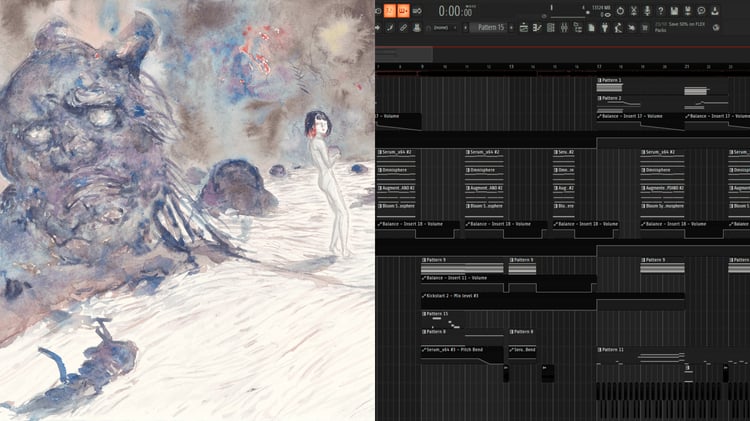Click the Save 50% on FLEX Packs news
The height and width of the screenshot is (421, 750).
pos(680,27)
